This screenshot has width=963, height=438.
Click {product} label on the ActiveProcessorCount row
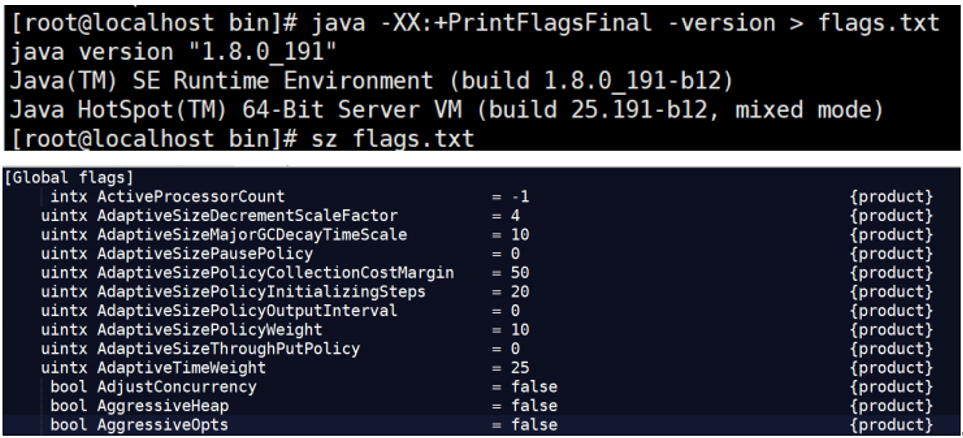tap(890, 197)
